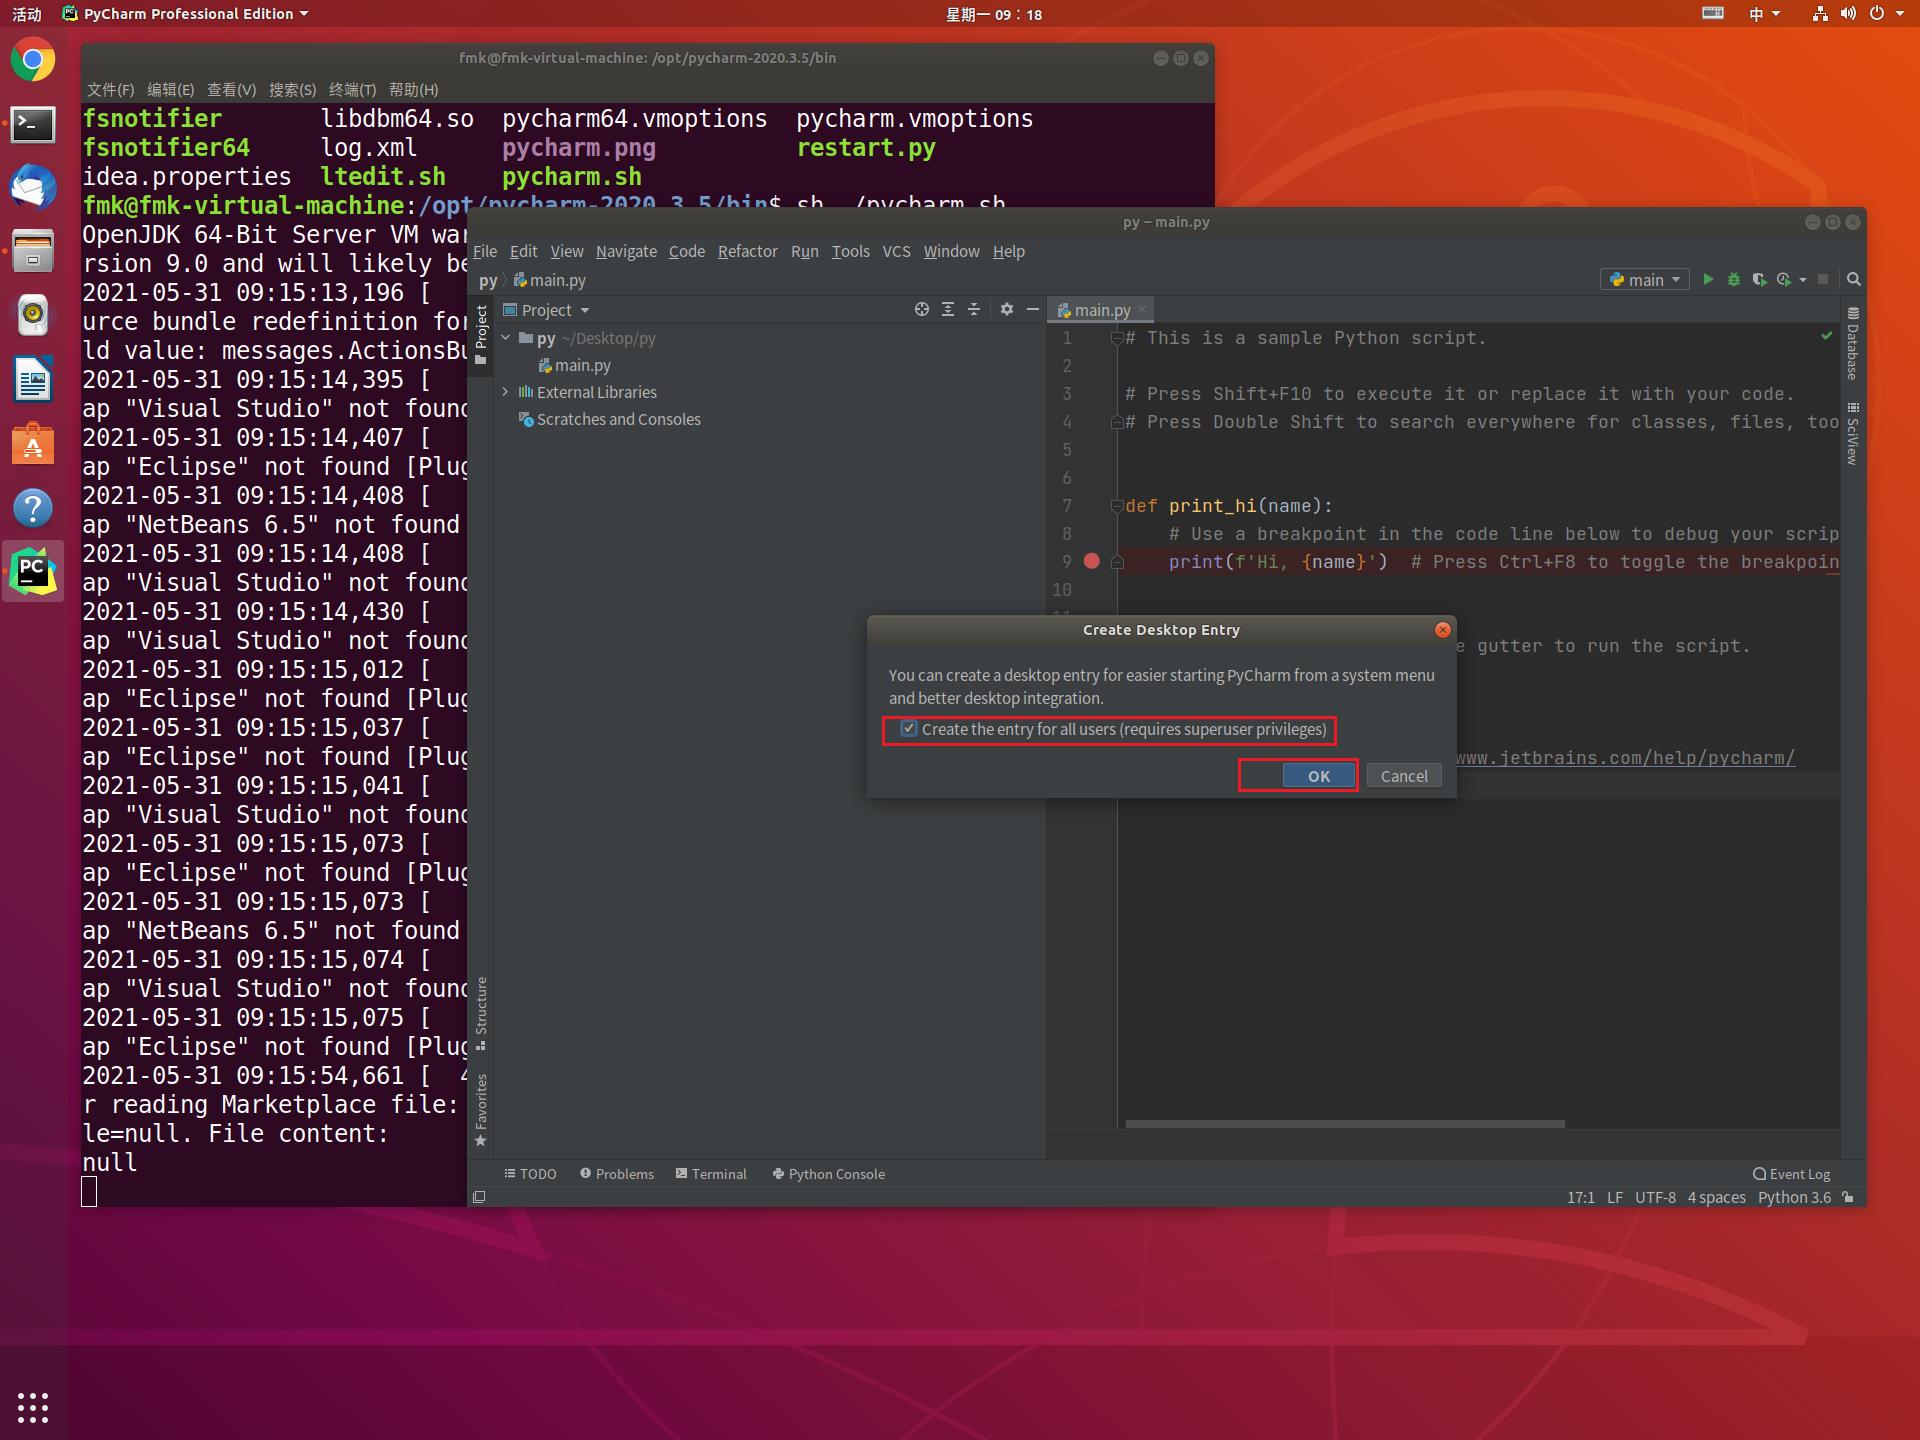Confirm the dialog with OK
Image resolution: width=1920 pixels, height=1440 pixels.
[1318, 776]
